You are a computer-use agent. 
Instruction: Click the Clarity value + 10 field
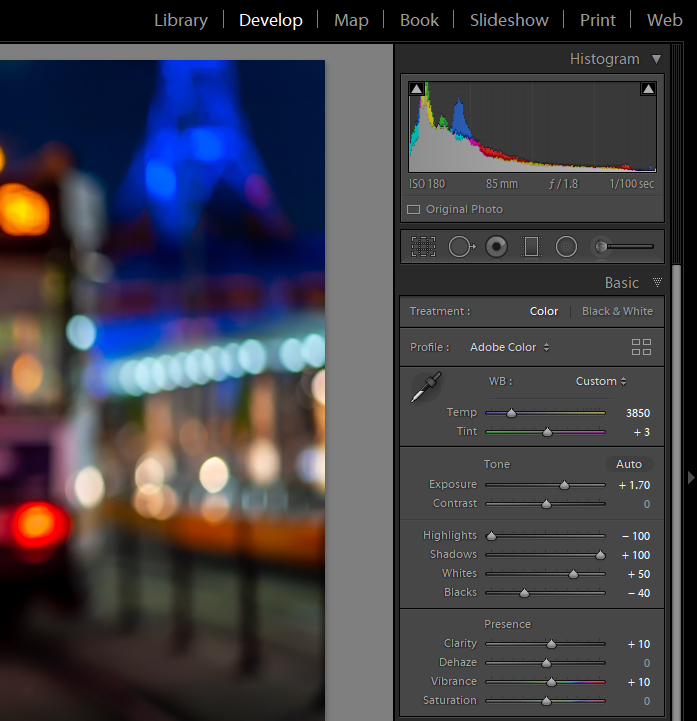[639, 645]
